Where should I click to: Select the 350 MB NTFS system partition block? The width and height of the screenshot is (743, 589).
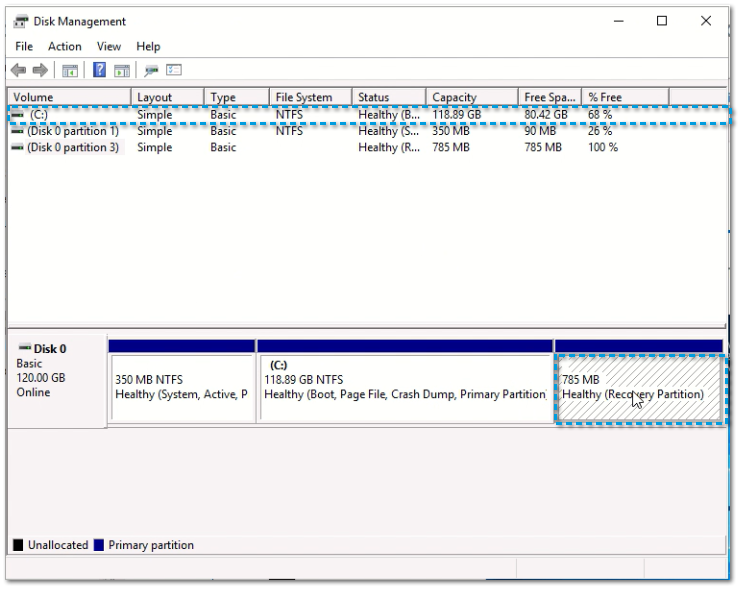pyautogui.click(x=181, y=387)
